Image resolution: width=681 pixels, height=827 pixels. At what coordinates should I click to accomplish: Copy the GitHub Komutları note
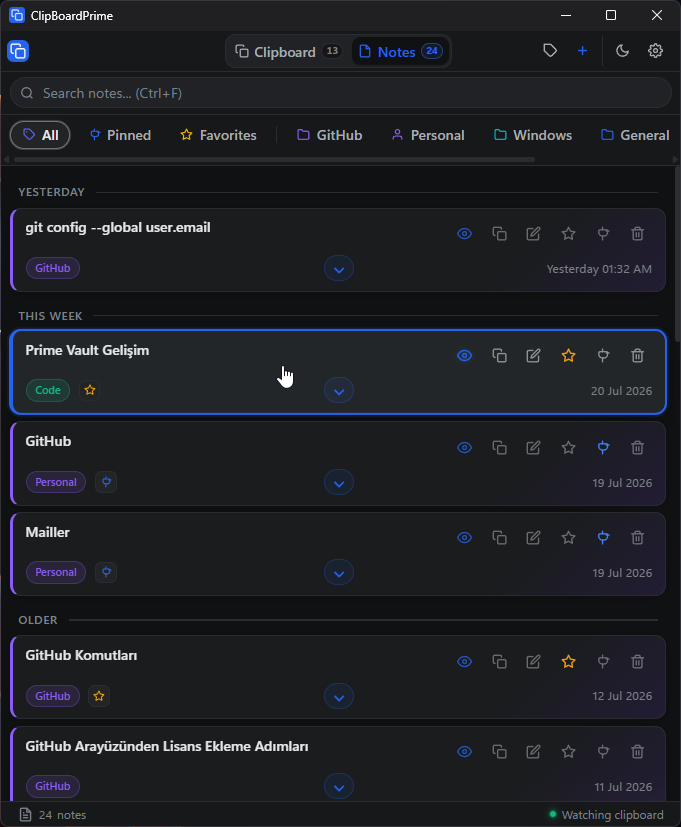(500, 661)
